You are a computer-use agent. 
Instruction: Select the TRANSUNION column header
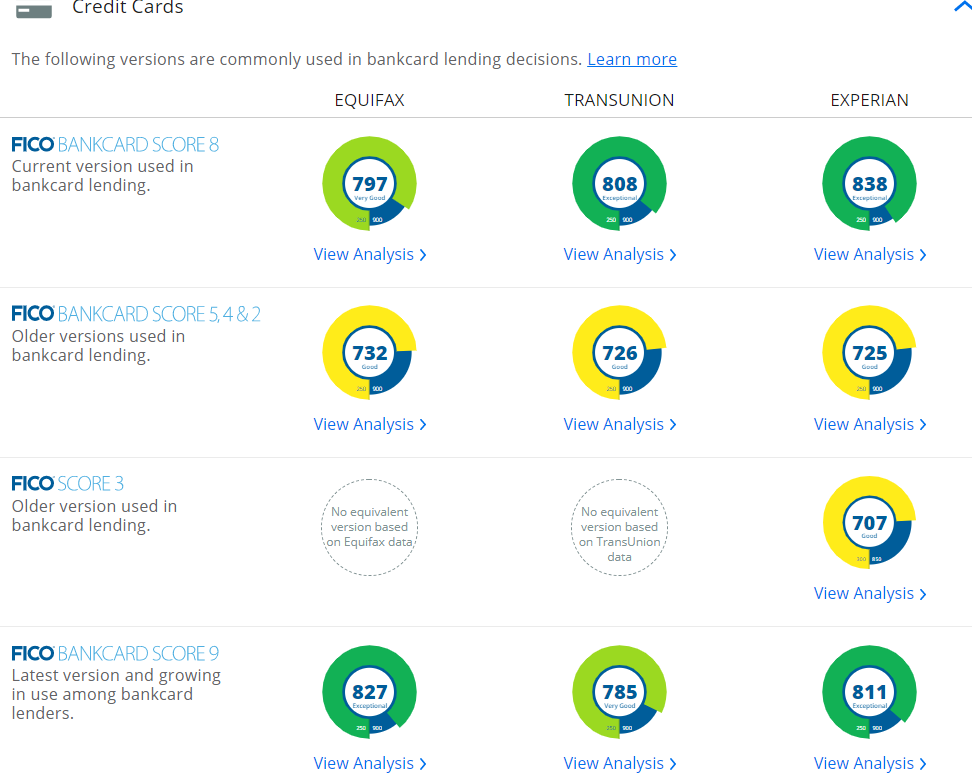pos(619,100)
